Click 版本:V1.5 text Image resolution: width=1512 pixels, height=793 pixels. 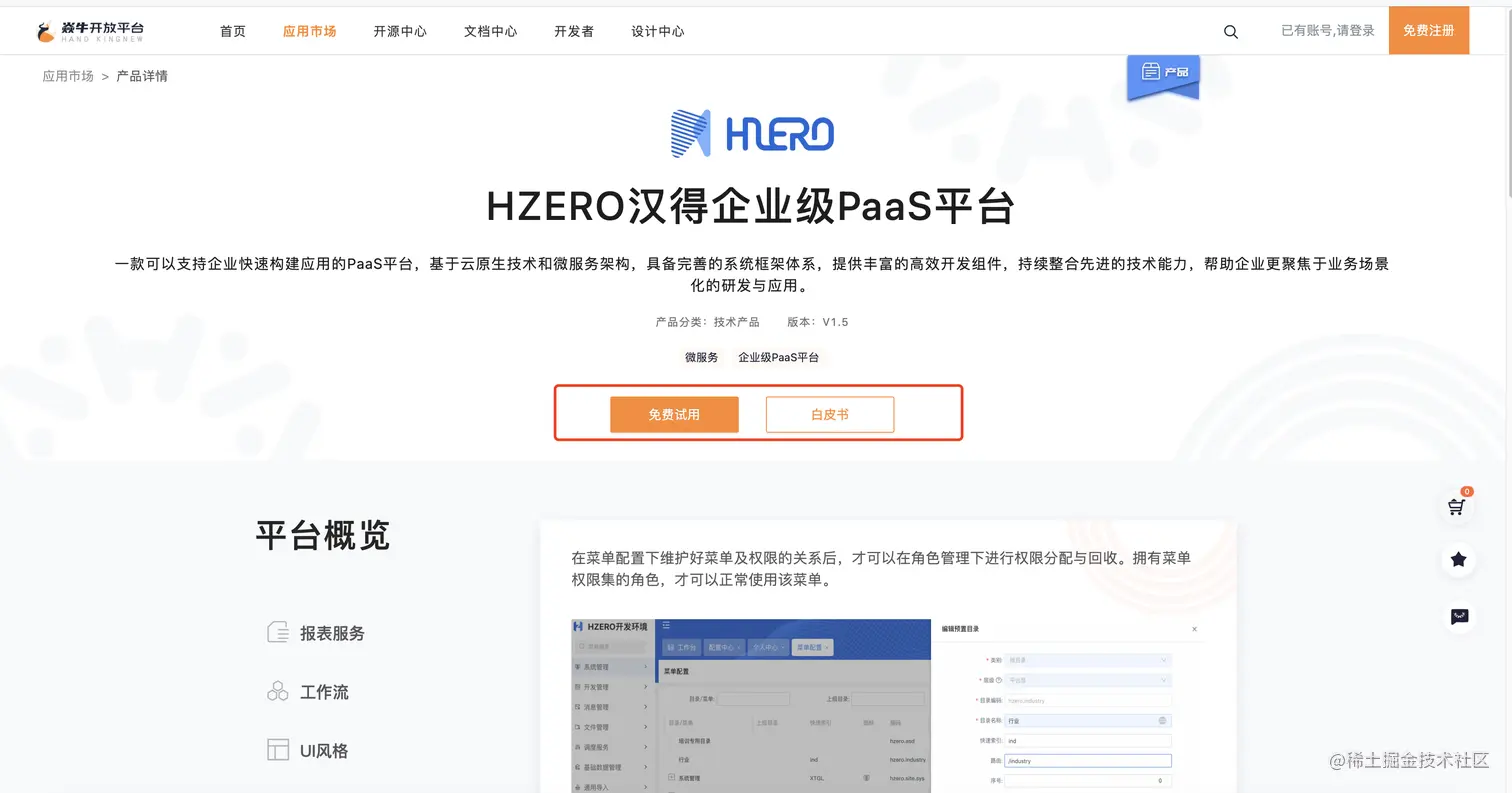pos(818,322)
